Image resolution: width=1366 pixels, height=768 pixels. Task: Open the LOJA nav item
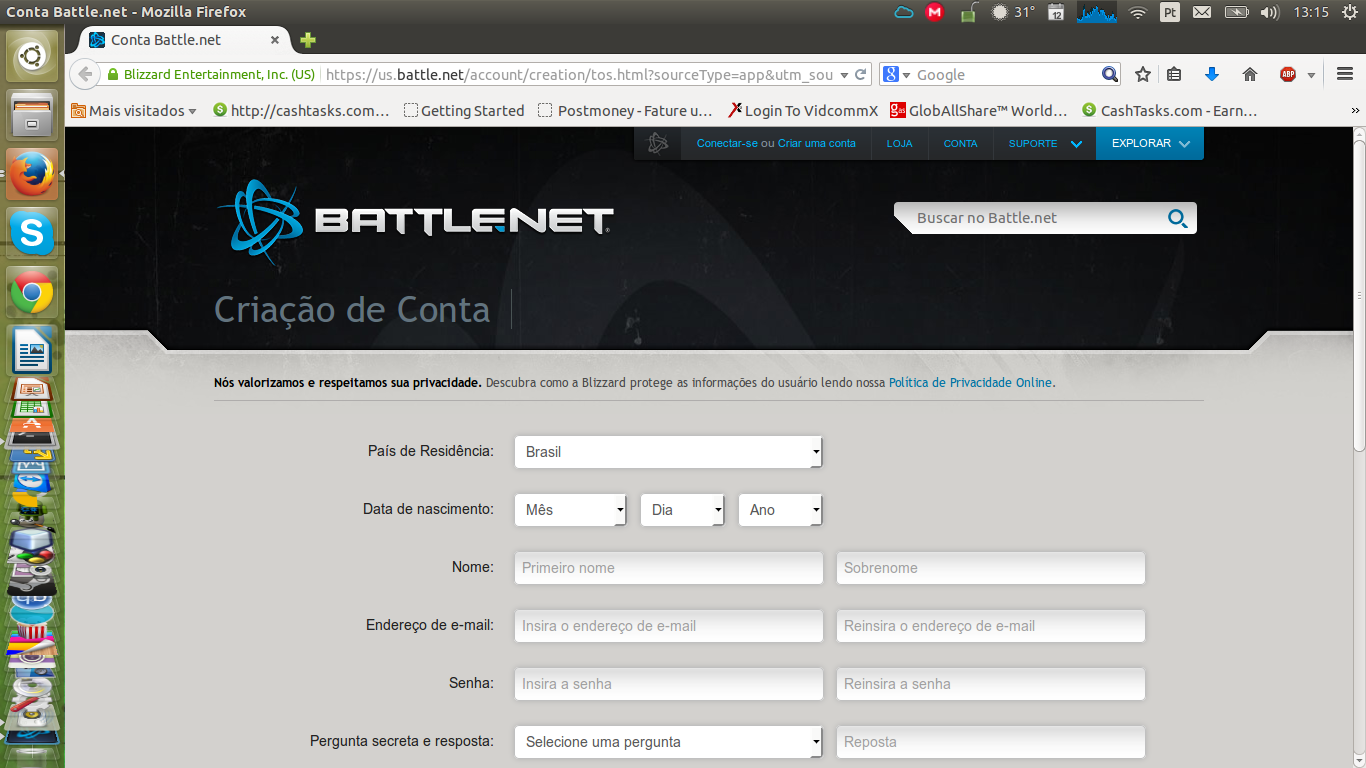pos(899,143)
